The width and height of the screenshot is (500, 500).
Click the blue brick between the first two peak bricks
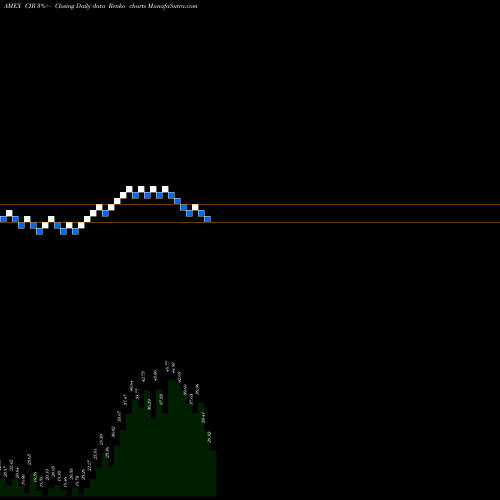[x=135, y=195]
